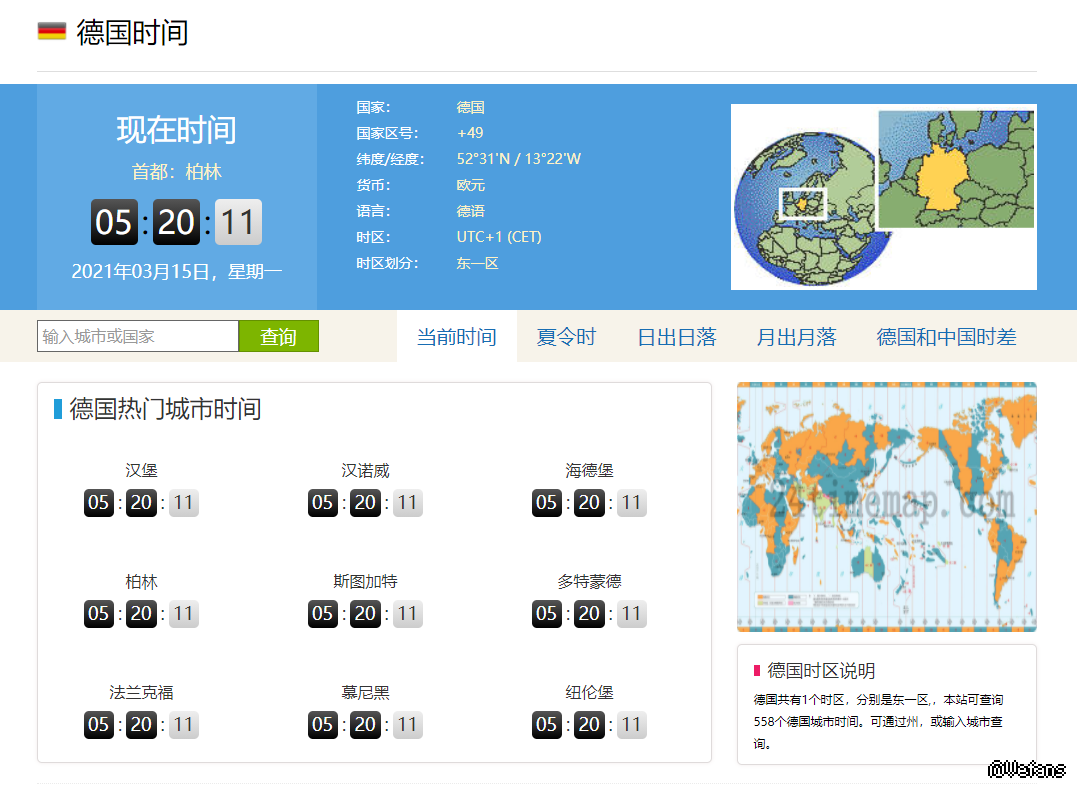Click the Germany globe location map
This screenshot has width=1077, height=790.
pyautogui.click(x=883, y=197)
